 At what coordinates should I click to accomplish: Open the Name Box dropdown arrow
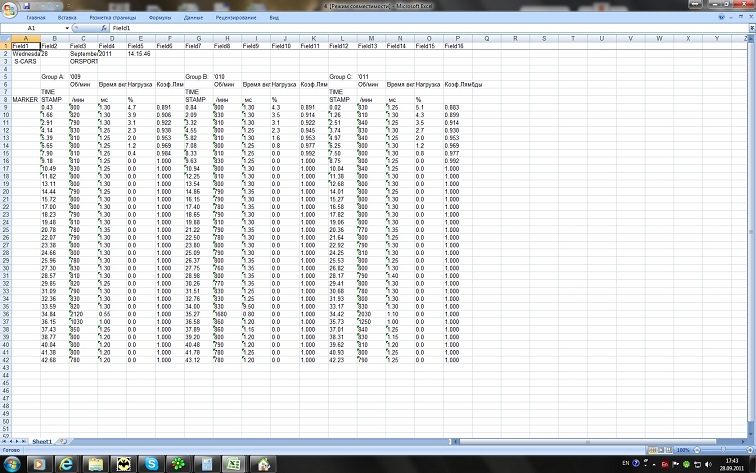[x=67, y=28]
